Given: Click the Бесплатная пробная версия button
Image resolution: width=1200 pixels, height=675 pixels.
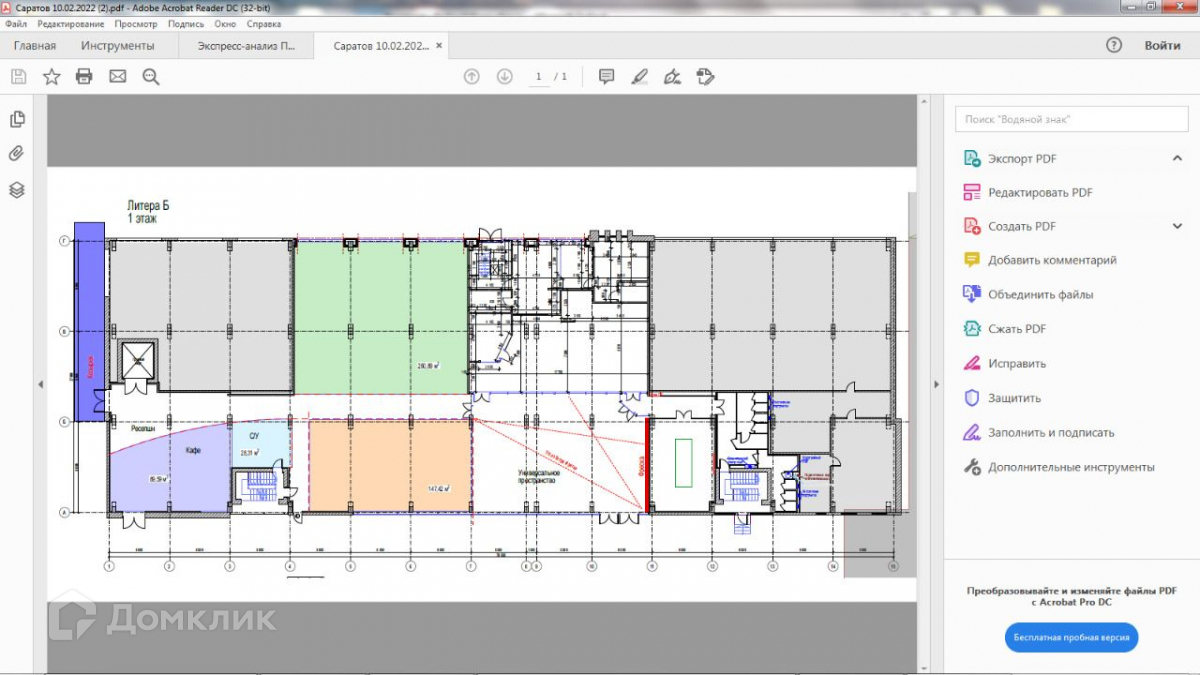Looking at the screenshot, I should [1071, 637].
